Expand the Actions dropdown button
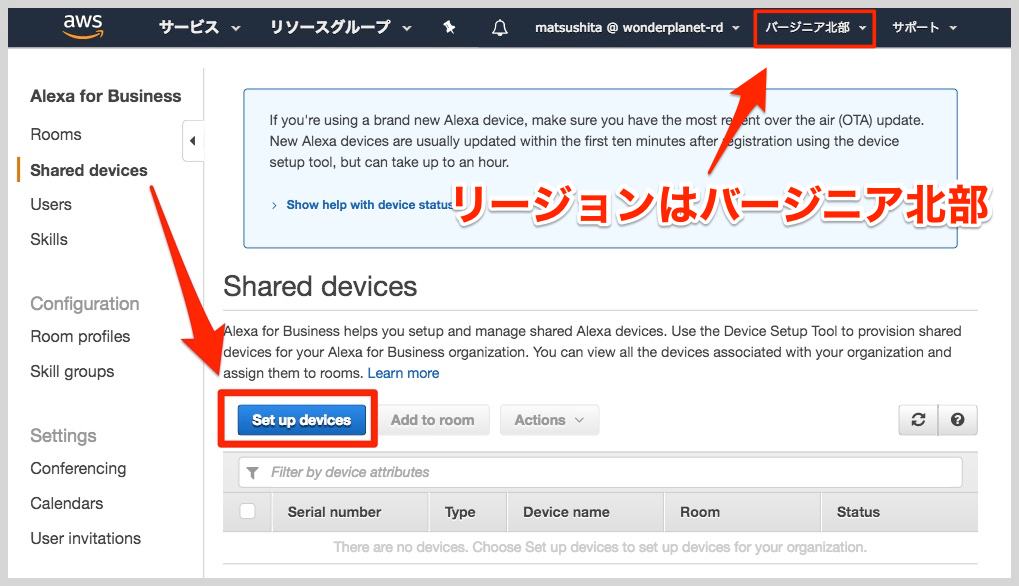This screenshot has height=586, width=1019. 549,420
